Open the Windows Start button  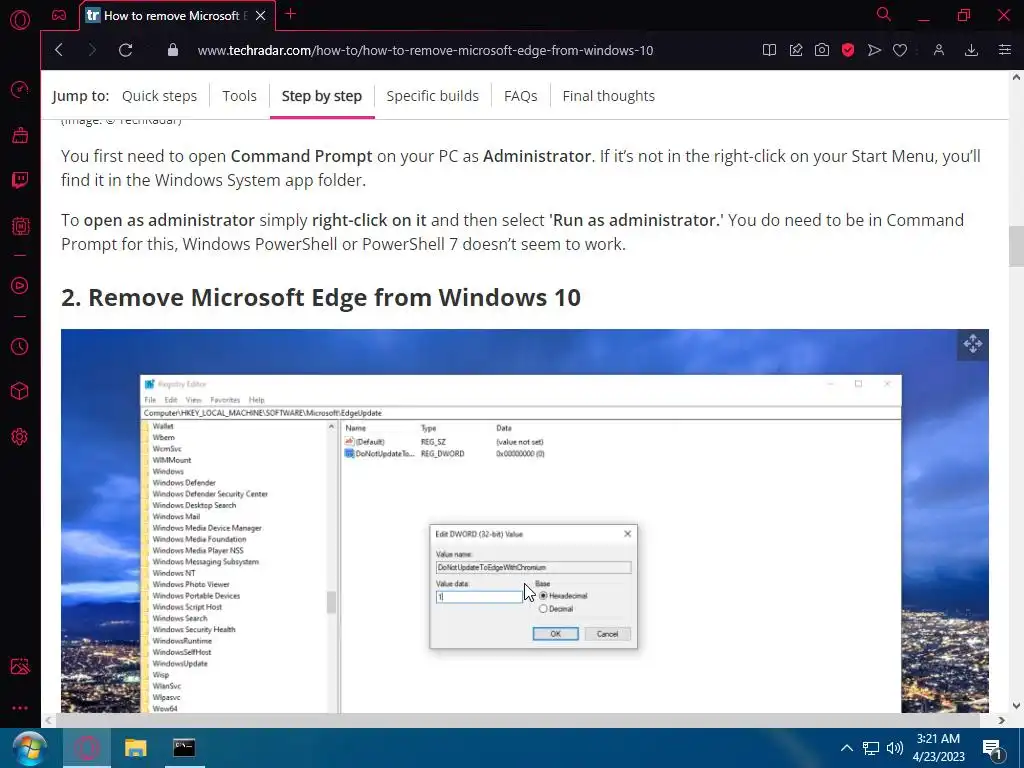(x=29, y=748)
